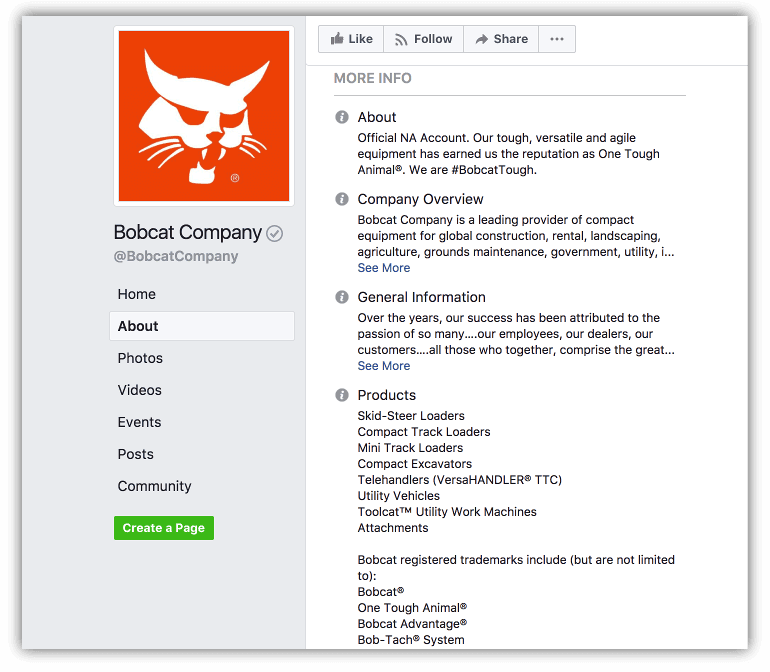Follow the Bobcat Company page
This screenshot has height=672, width=770.
(423, 39)
